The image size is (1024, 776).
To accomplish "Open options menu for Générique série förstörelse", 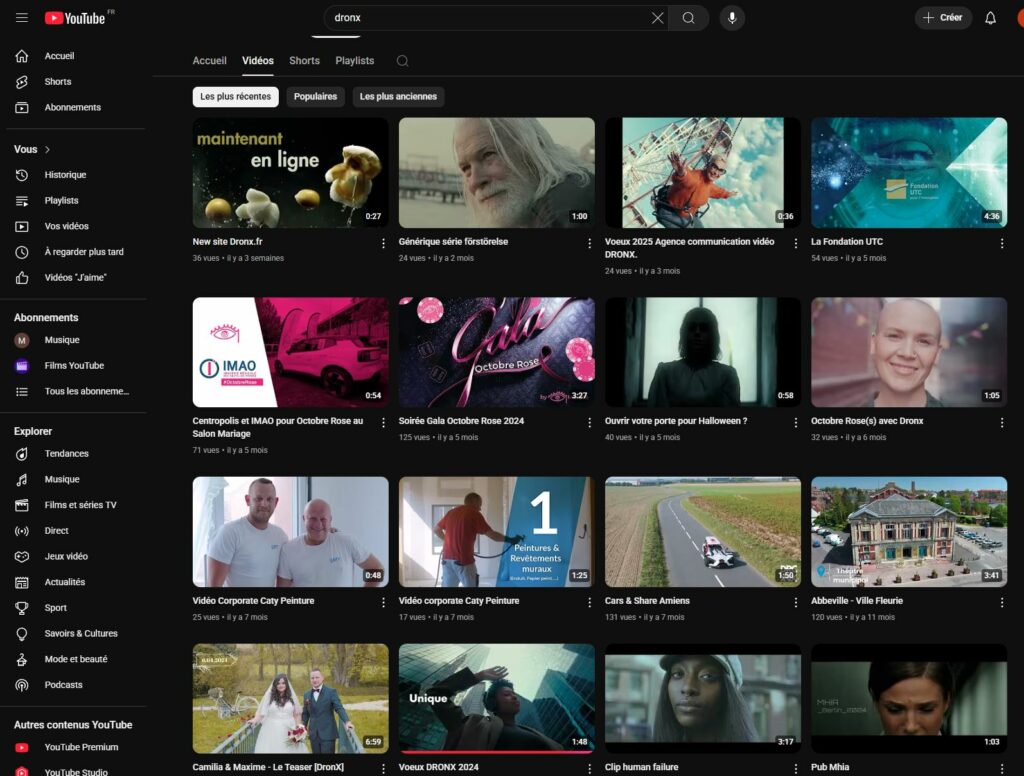I will pyautogui.click(x=589, y=244).
